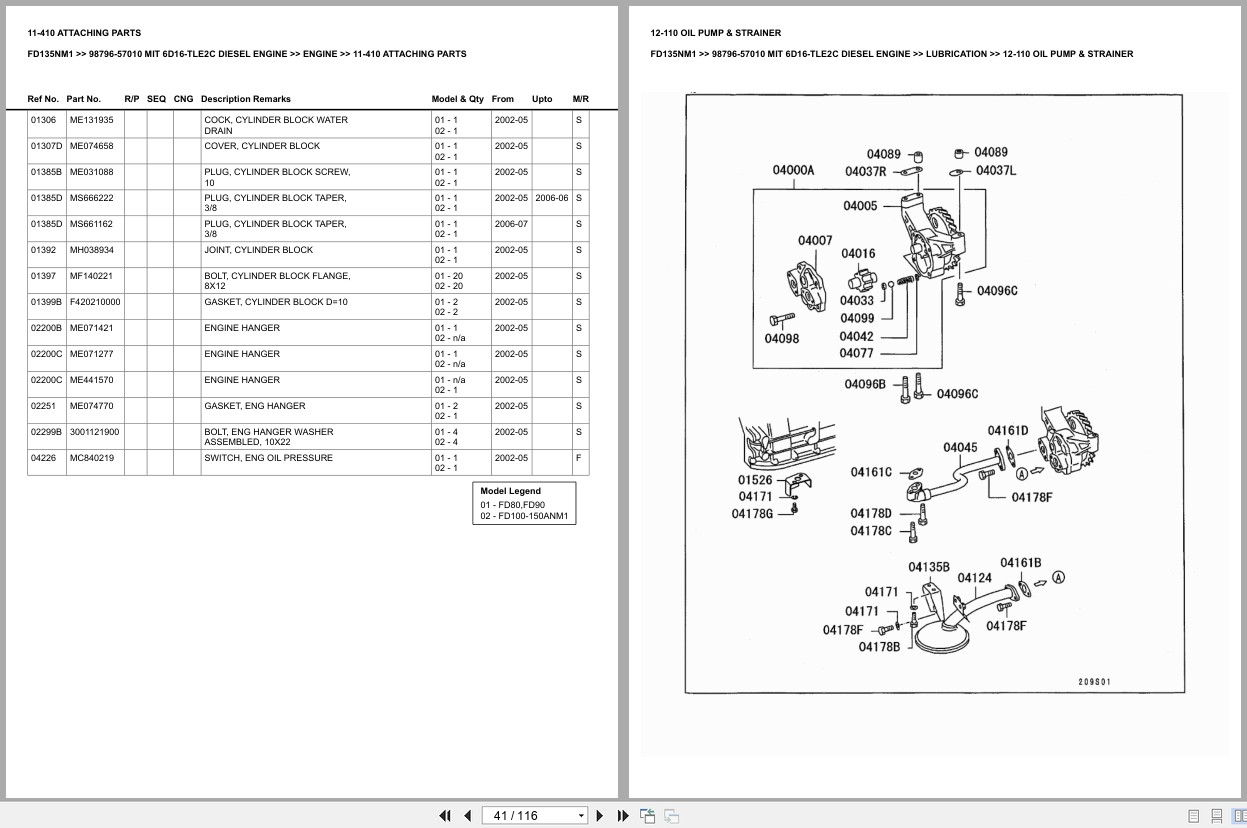This screenshot has height=828, width=1247.
Task: Click legend entry 01 - FD80,FD90
Action: (x=513, y=505)
